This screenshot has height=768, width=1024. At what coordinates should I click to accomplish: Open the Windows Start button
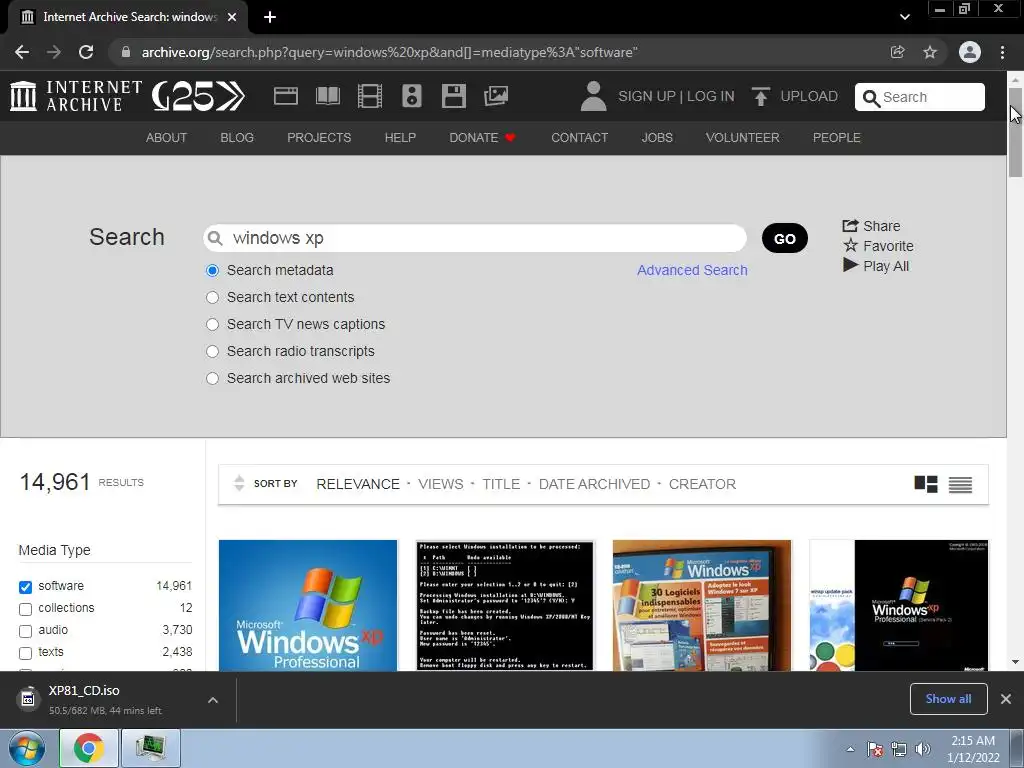[x=27, y=748]
